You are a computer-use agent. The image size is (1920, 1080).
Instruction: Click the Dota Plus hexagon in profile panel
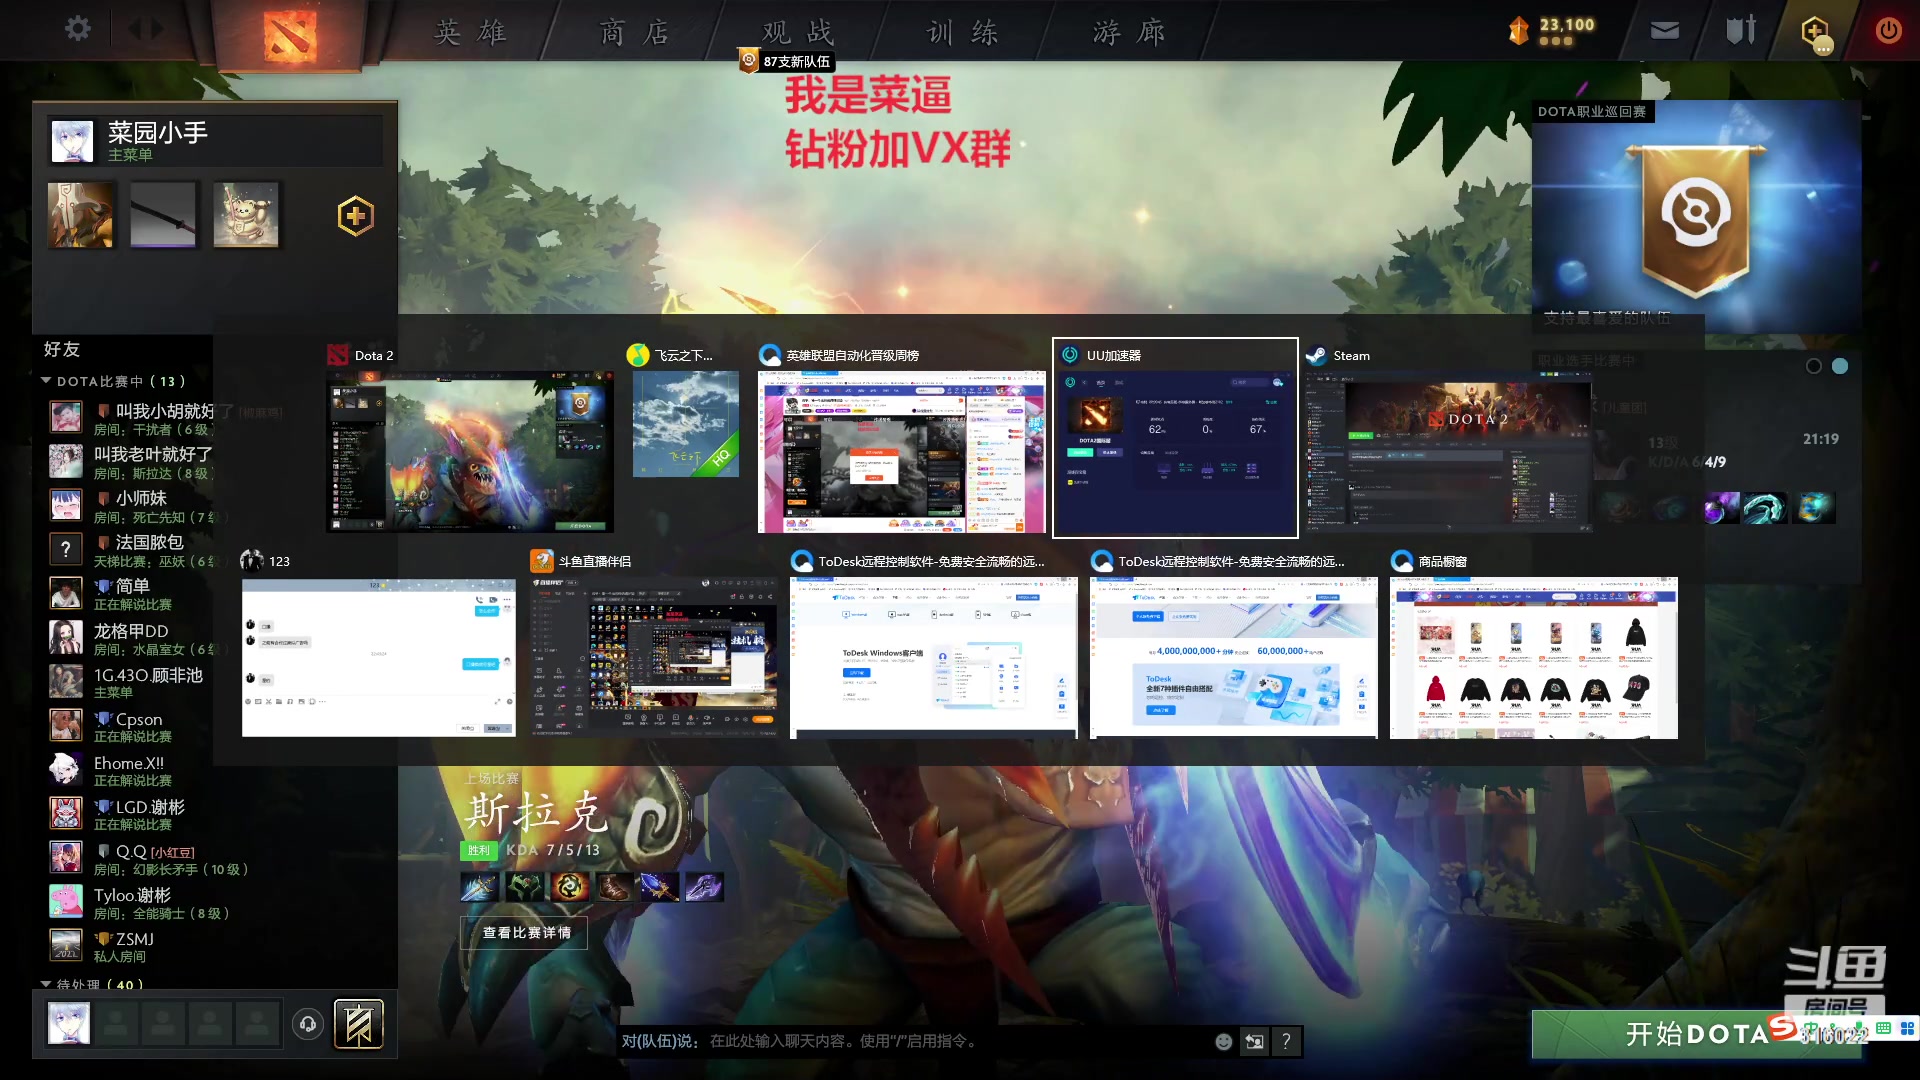(x=355, y=216)
